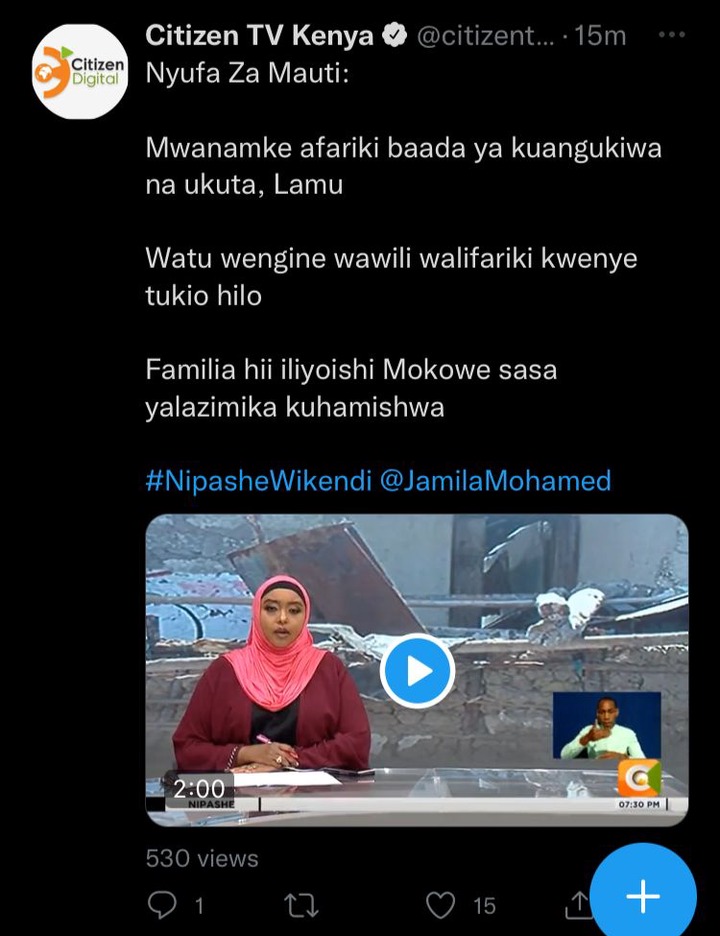This screenshot has height=936, width=720.
Task: Like the tweet with the heart icon
Action: 441,905
